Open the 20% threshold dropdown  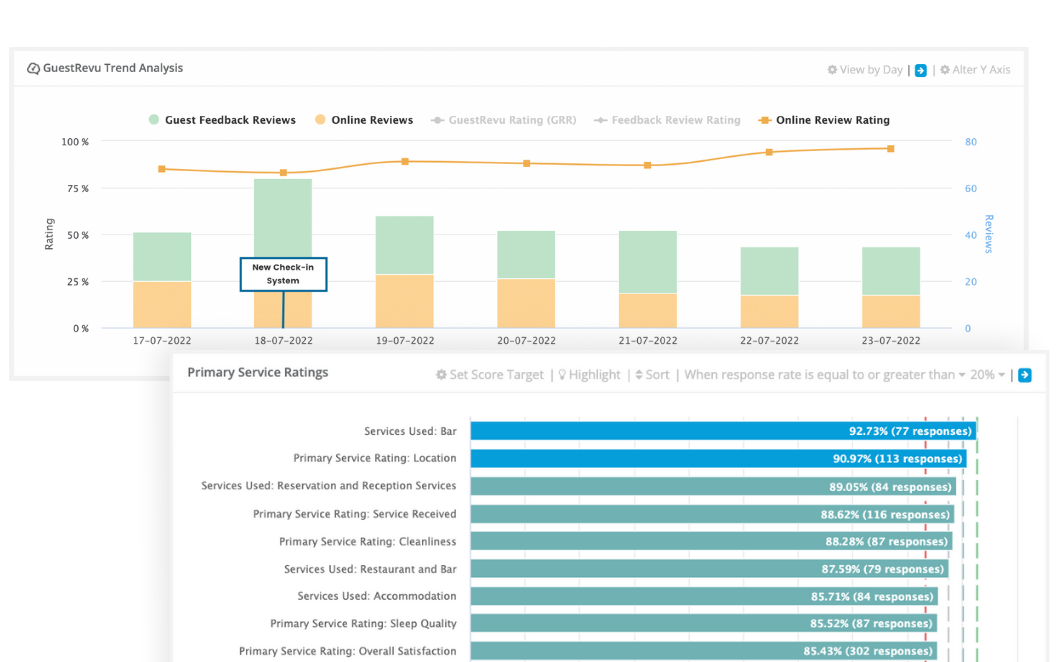(988, 375)
